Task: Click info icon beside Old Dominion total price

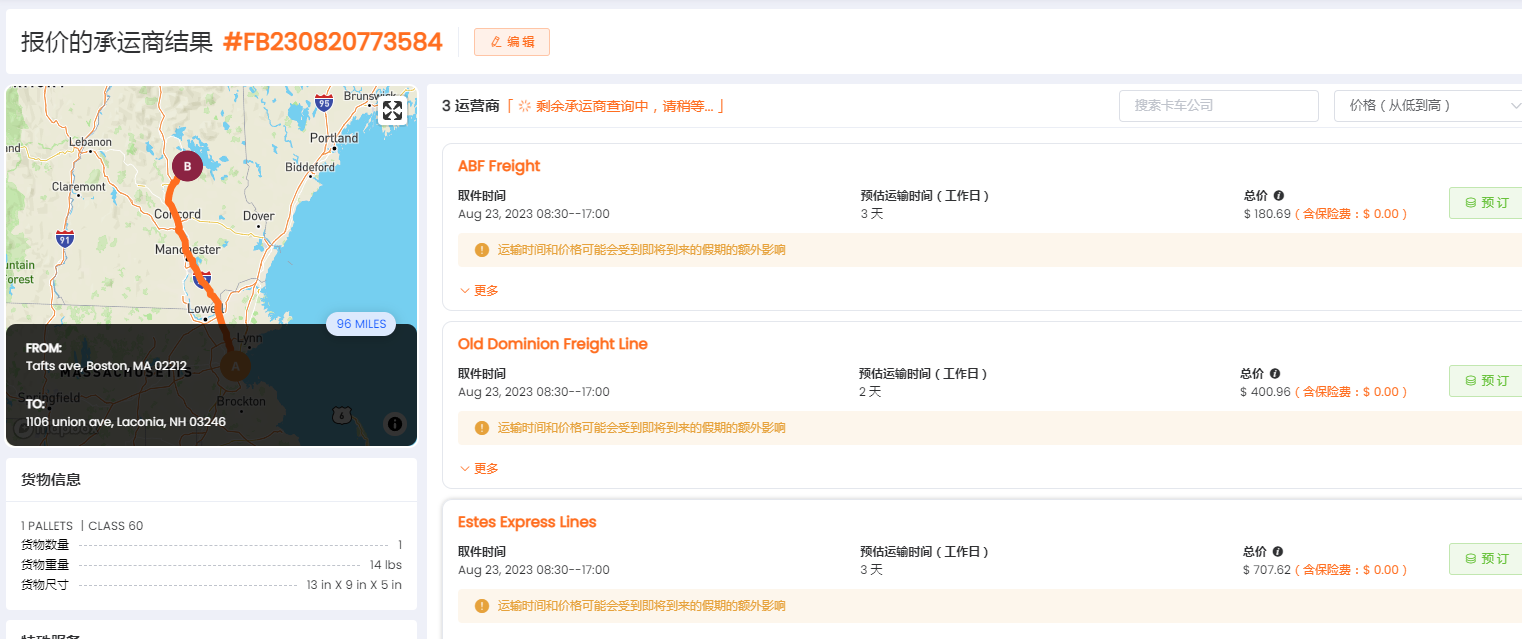Action: tap(1274, 374)
